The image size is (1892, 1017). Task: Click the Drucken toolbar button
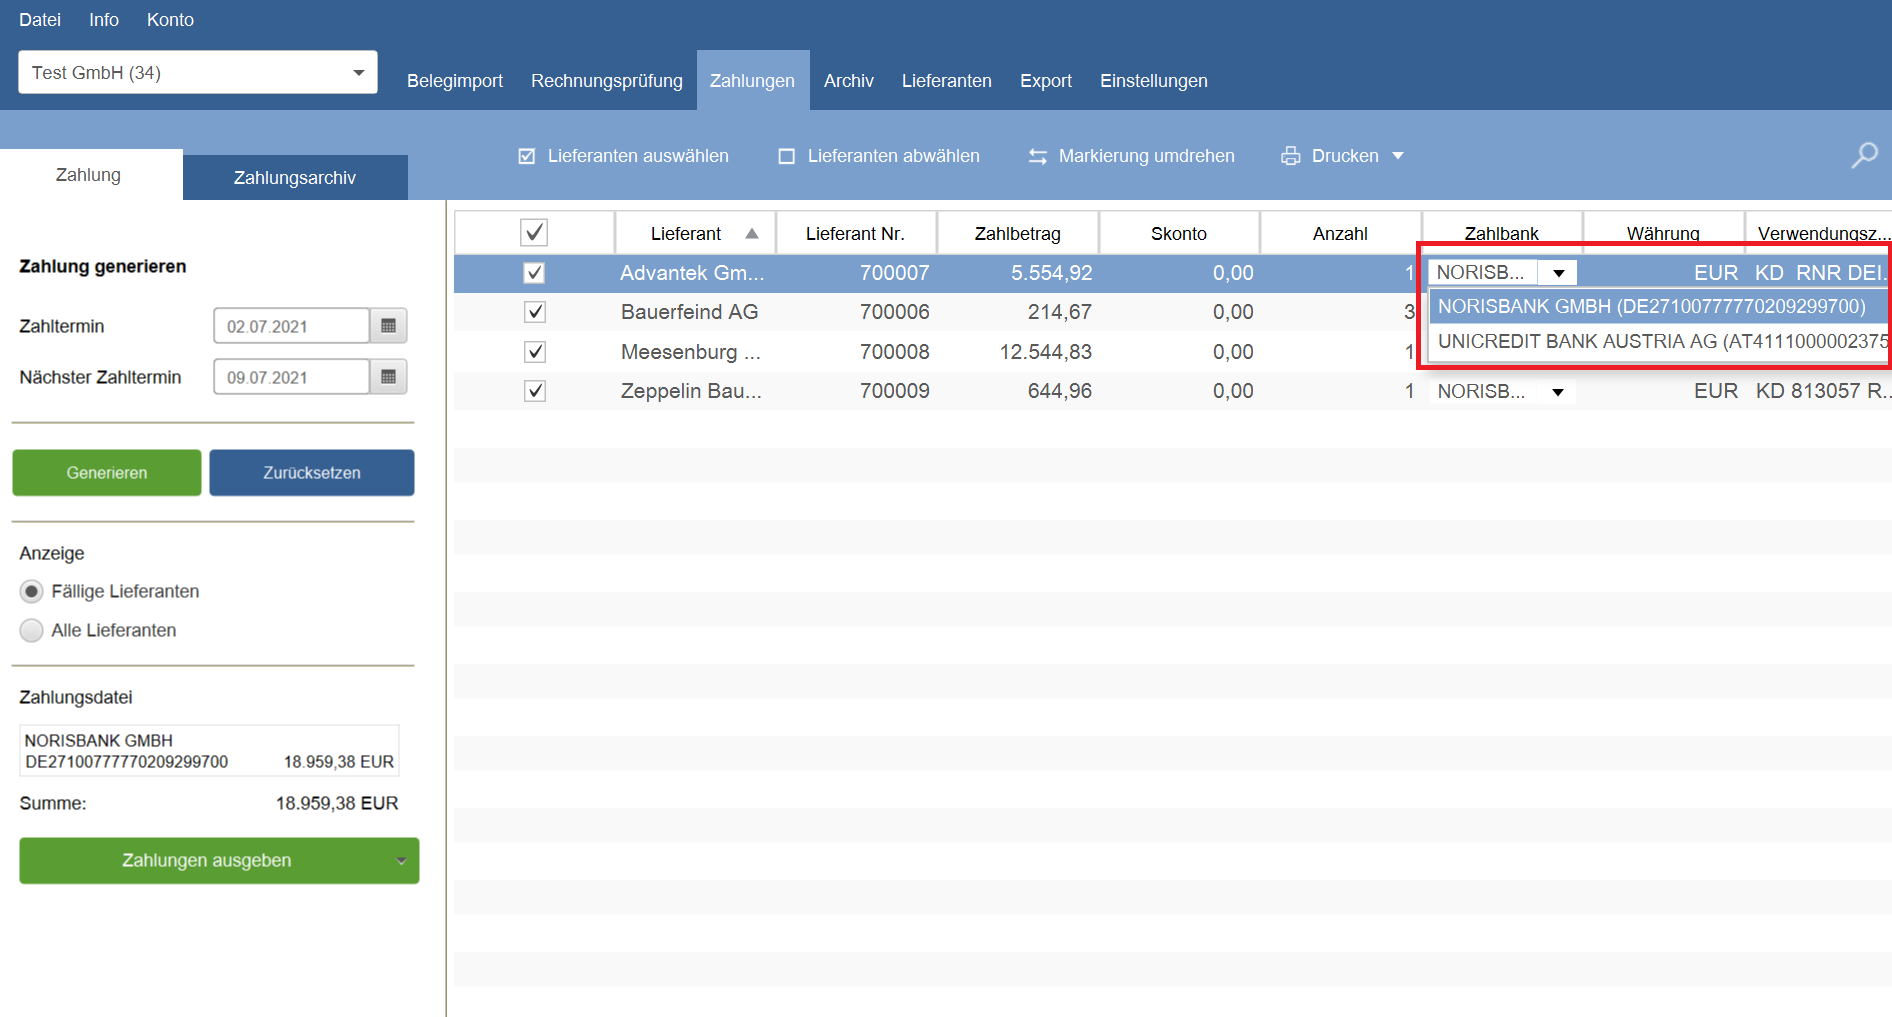[x=1343, y=156]
